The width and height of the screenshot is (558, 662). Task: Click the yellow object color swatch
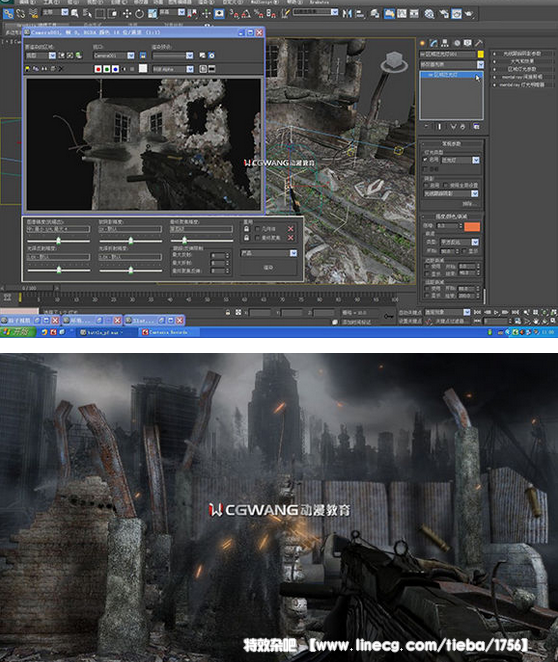(480, 54)
